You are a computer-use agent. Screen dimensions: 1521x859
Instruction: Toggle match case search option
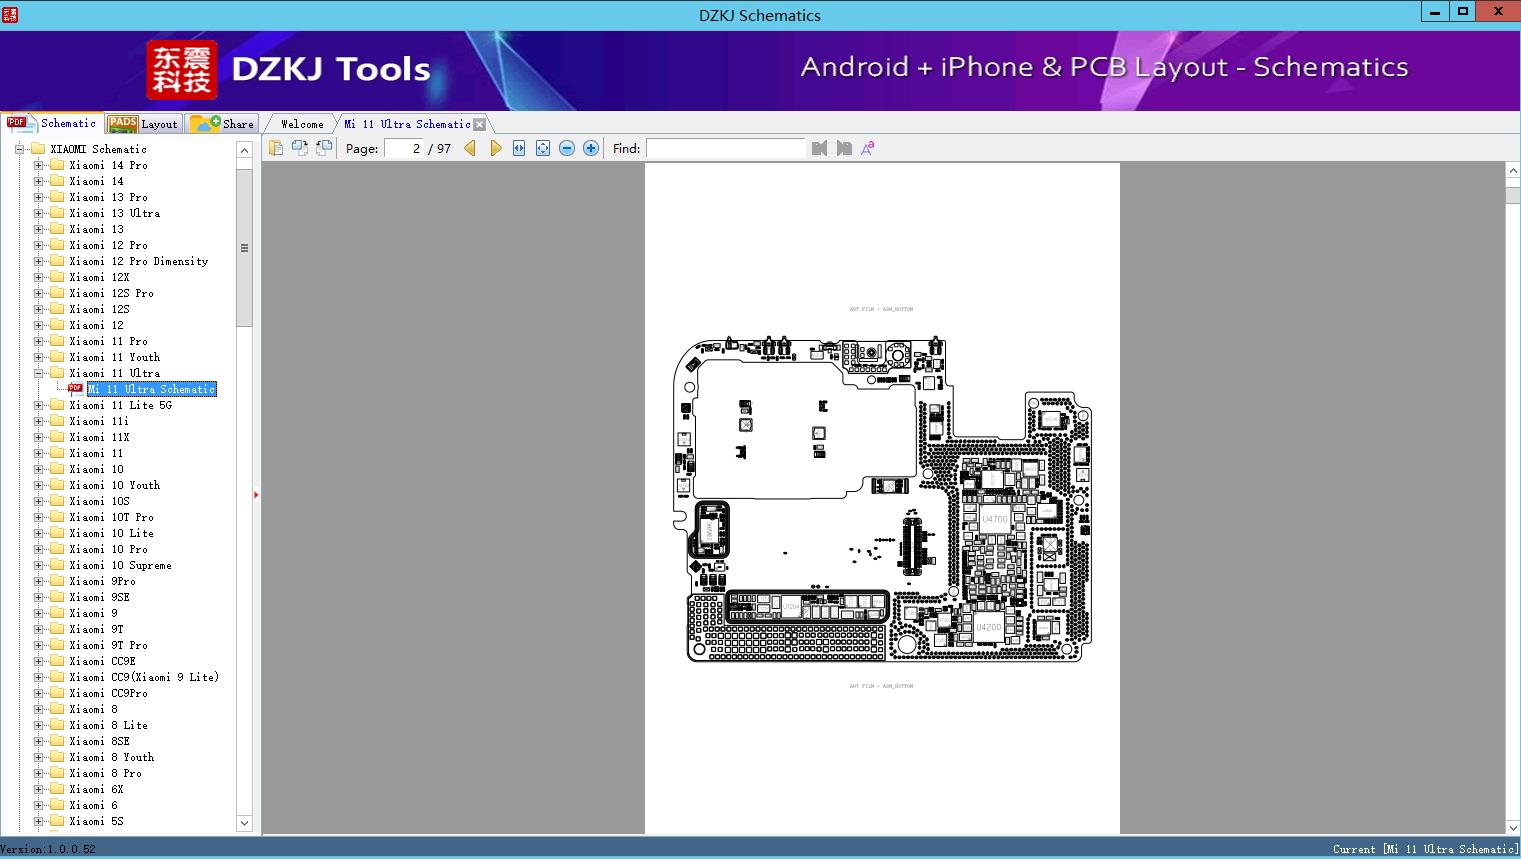[868, 148]
